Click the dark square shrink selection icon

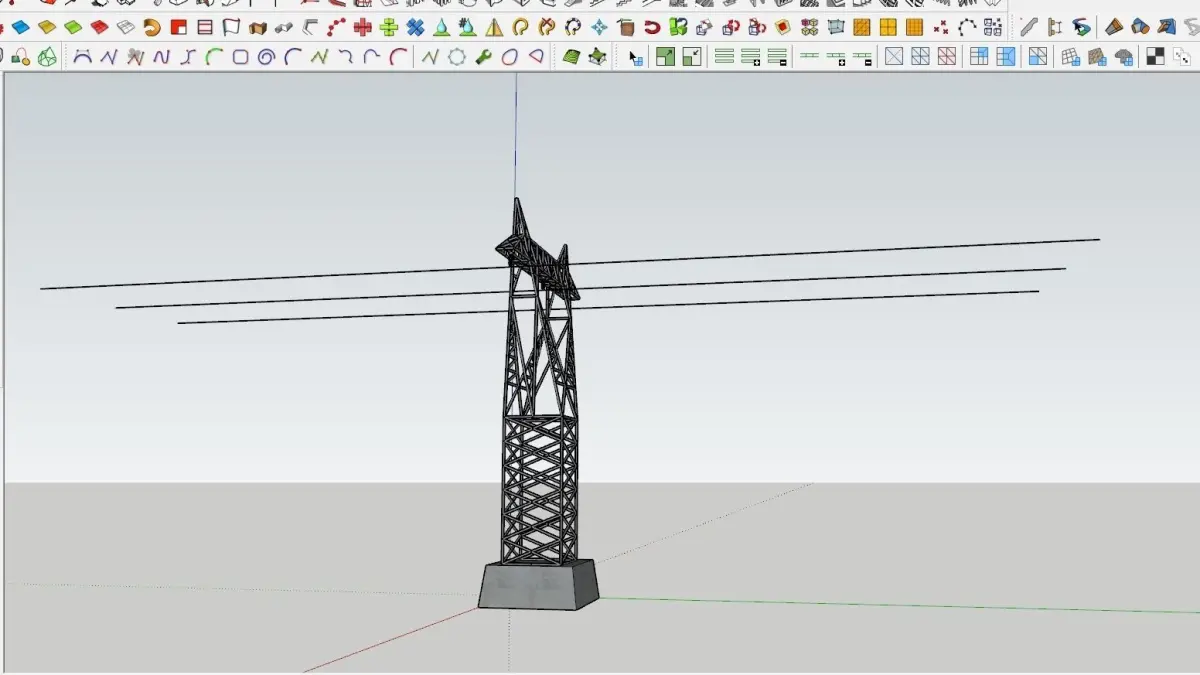691,57
